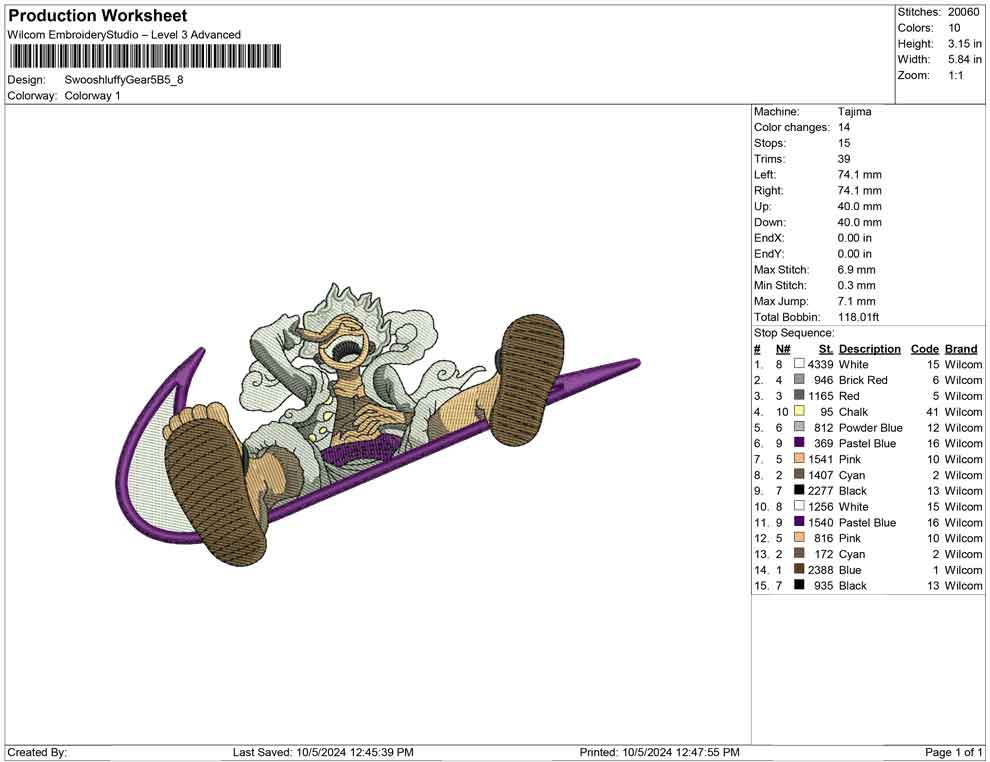Click the Color changes value '14'
The image size is (990, 762).
(844, 128)
